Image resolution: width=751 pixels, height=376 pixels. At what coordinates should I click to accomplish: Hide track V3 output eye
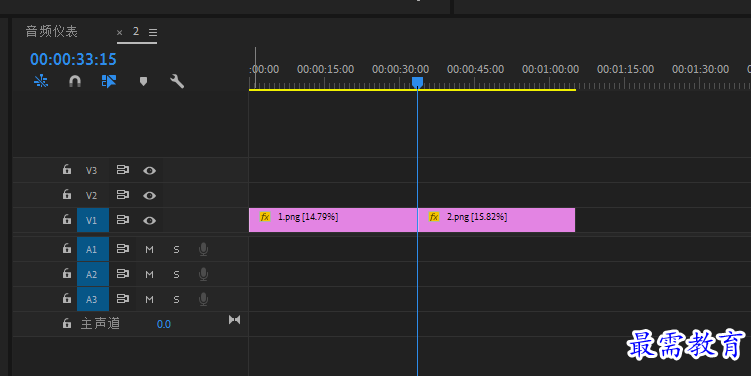click(x=149, y=171)
